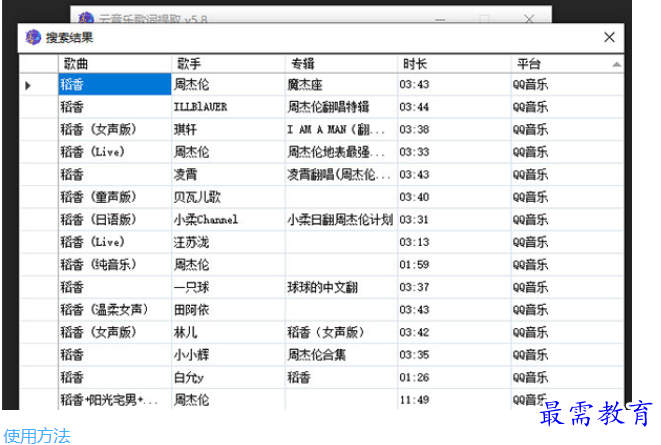This screenshot has height=445, width=661.
Task: Sort by the 时长 column header
Action: (x=454, y=64)
